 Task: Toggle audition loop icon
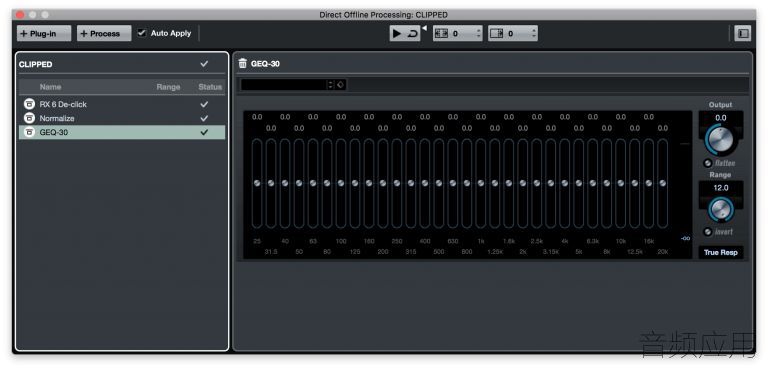412,33
